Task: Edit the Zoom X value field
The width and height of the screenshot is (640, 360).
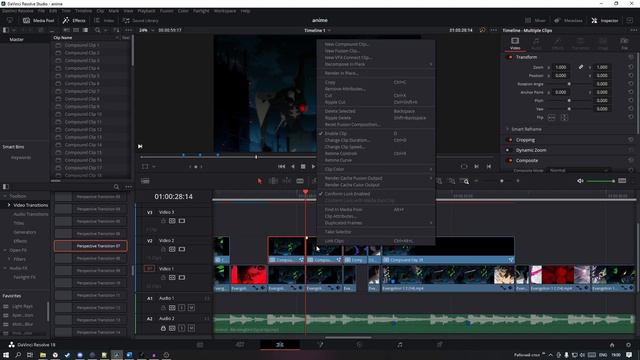Action: point(560,67)
